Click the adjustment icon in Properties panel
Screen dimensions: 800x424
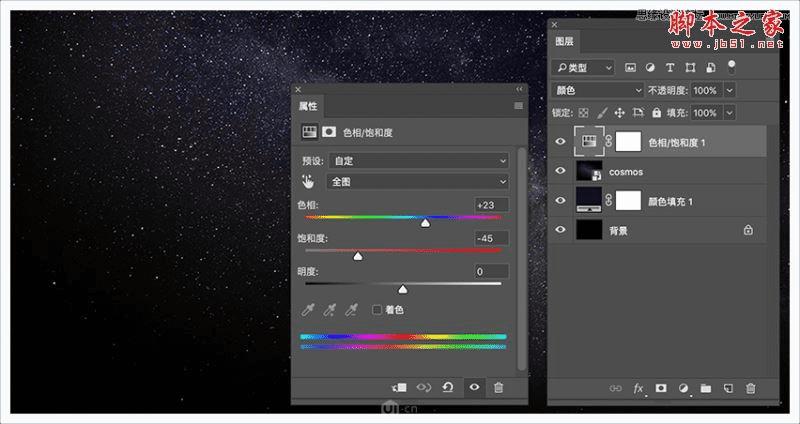[309, 132]
